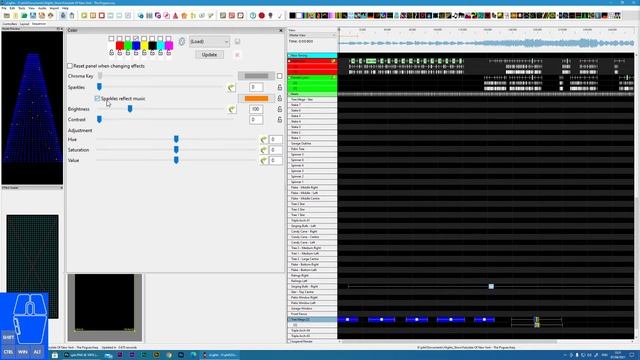The height and width of the screenshot is (360, 640).
Task: Open the Audio menu
Action: [x=42, y=8]
